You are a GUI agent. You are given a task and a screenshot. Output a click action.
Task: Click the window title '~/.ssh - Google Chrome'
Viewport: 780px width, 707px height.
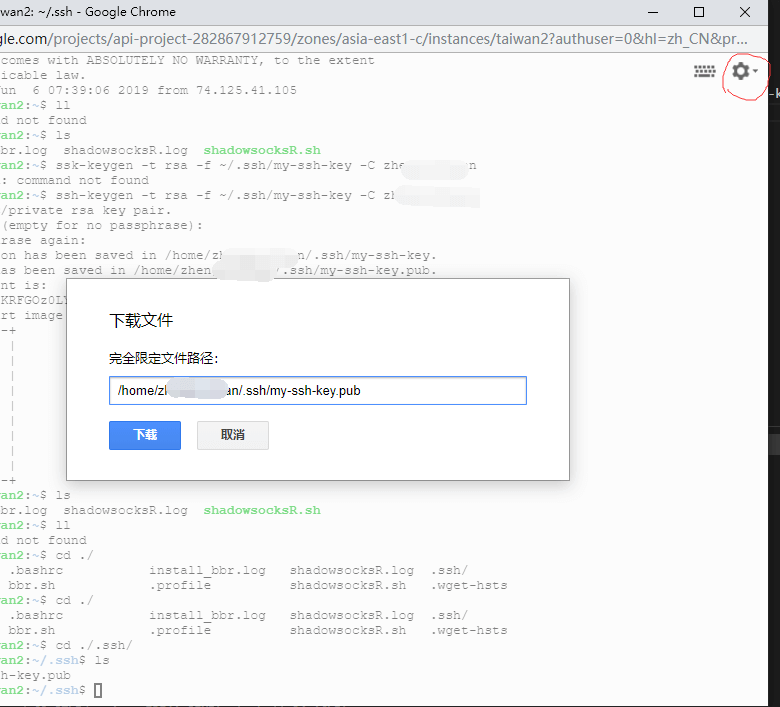(90, 12)
